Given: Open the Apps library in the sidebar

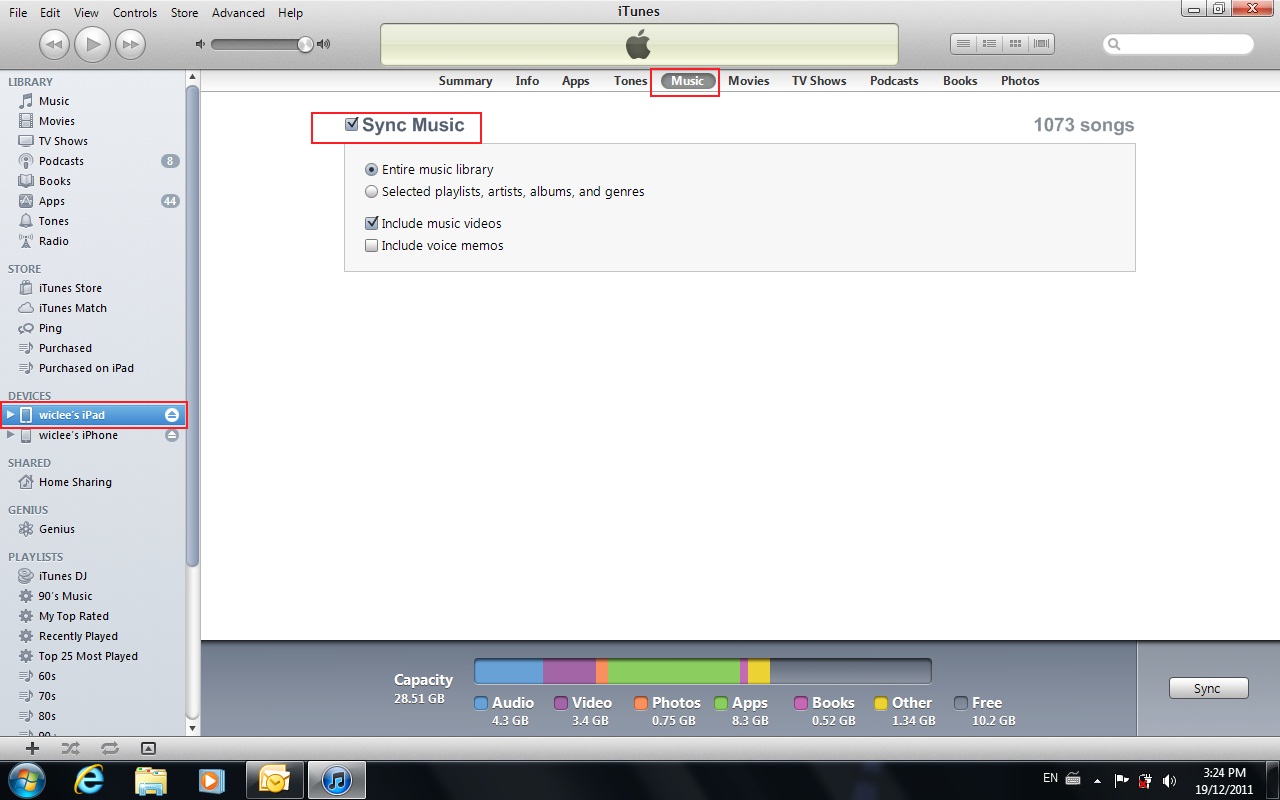Looking at the screenshot, I should point(51,201).
